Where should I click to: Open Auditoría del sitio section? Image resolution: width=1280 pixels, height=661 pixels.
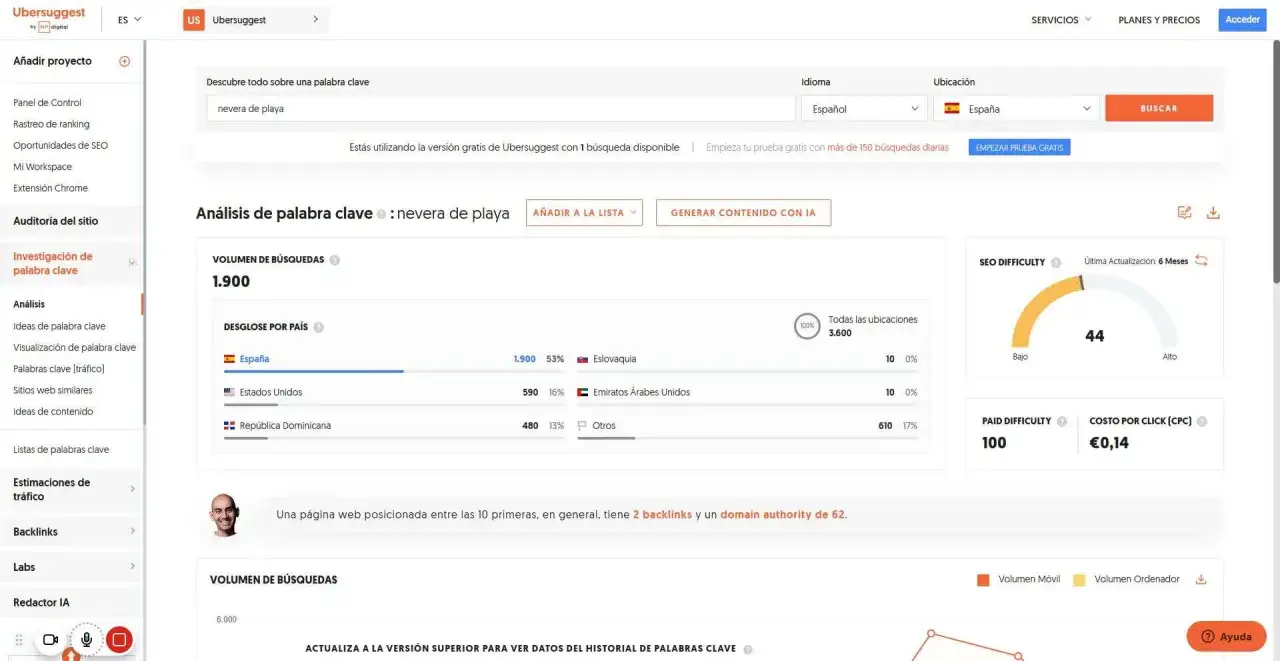point(56,221)
